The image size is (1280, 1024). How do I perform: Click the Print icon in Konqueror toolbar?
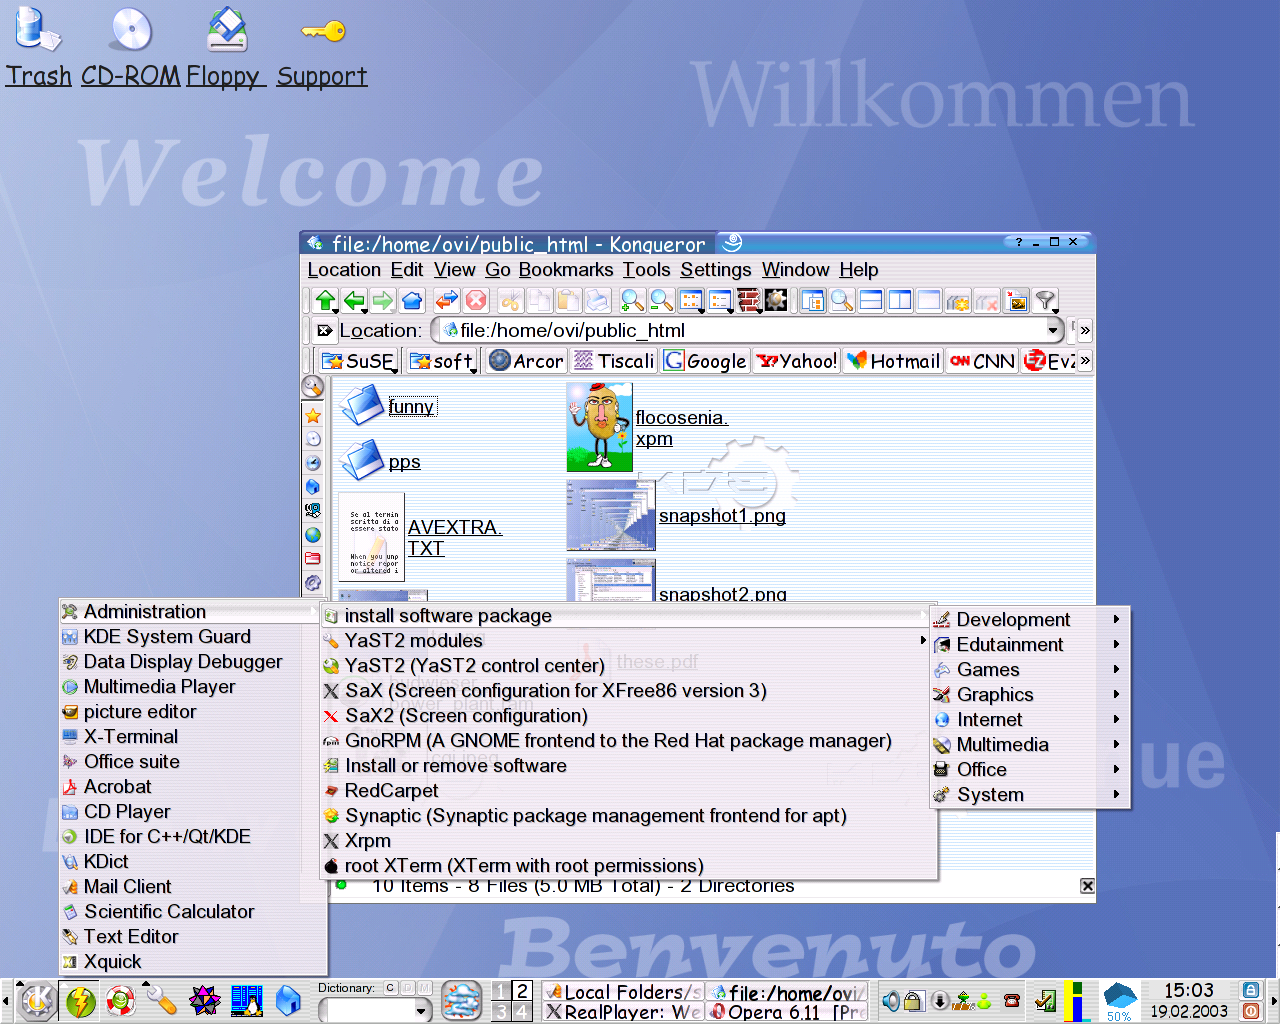tap(598, 300)
